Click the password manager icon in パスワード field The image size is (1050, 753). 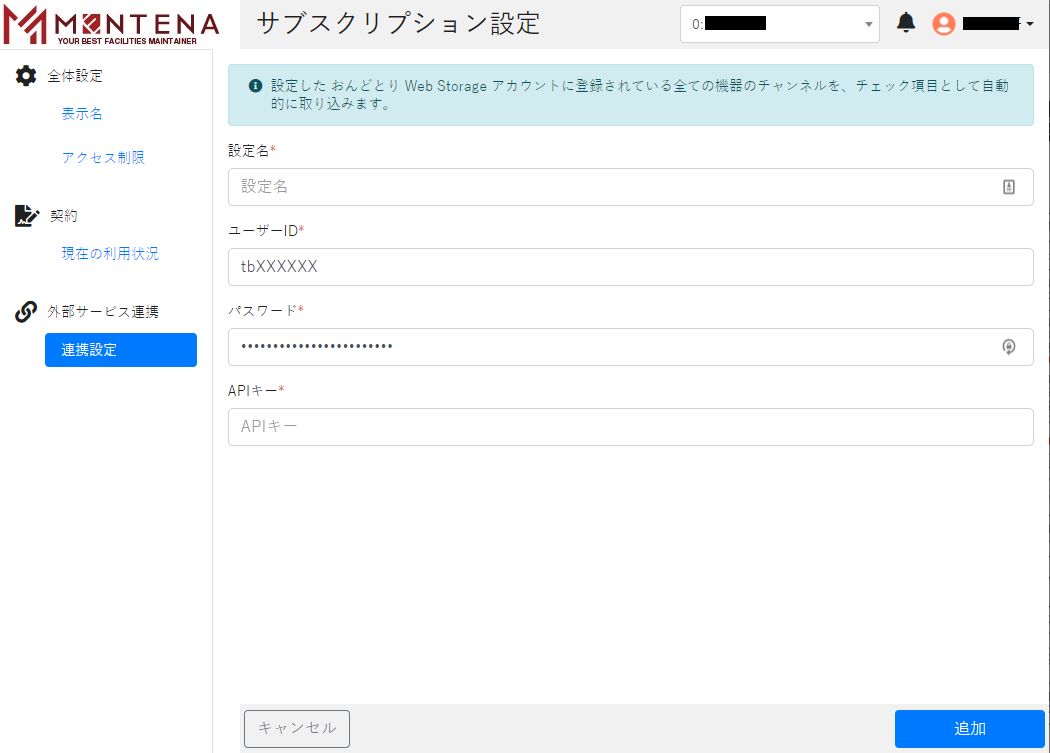point(1009,347)
